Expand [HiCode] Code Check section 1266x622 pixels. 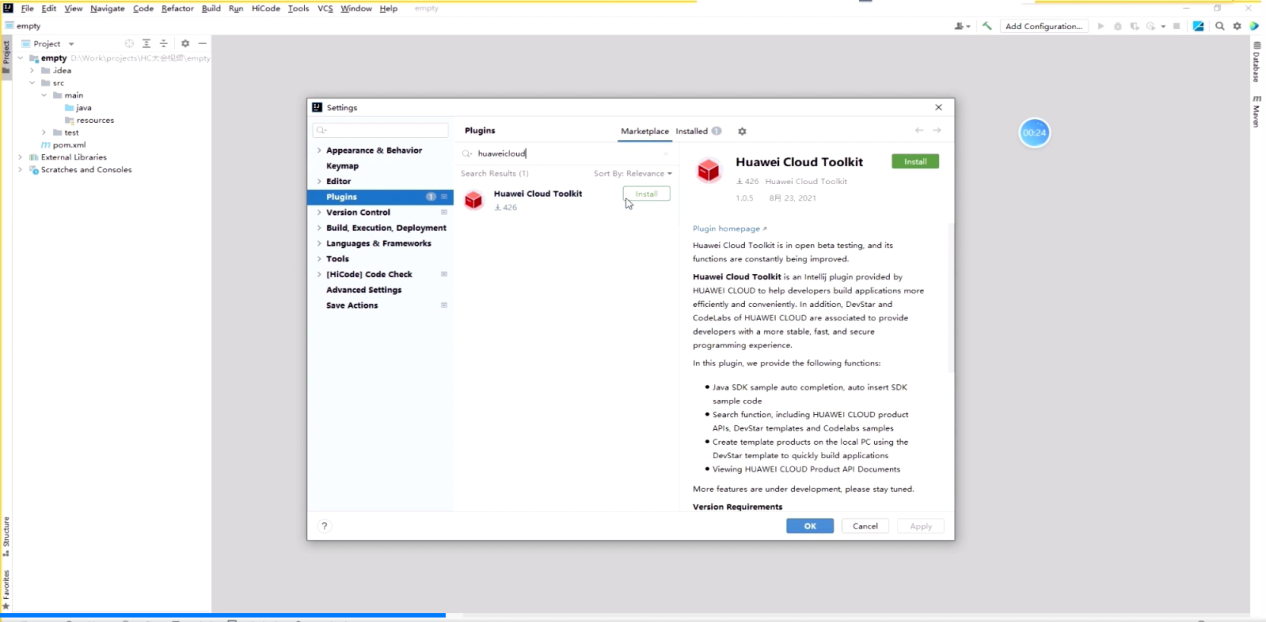[319, 274]
